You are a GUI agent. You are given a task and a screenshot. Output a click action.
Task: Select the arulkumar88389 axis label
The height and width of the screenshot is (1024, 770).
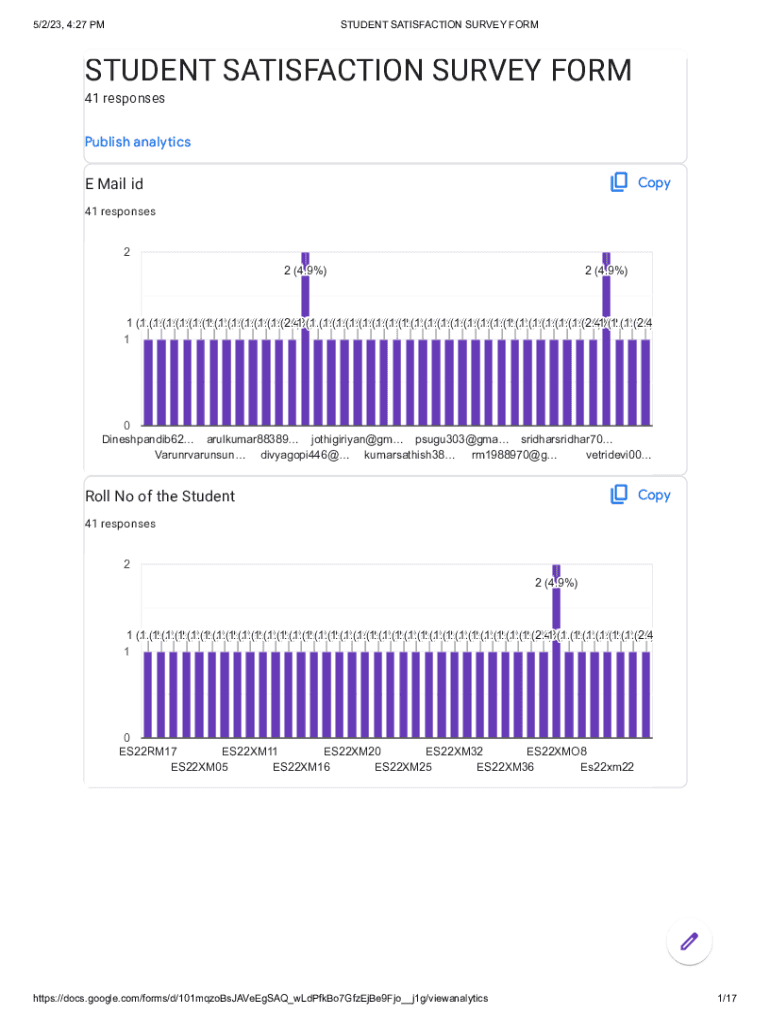[x=252, y=439]
